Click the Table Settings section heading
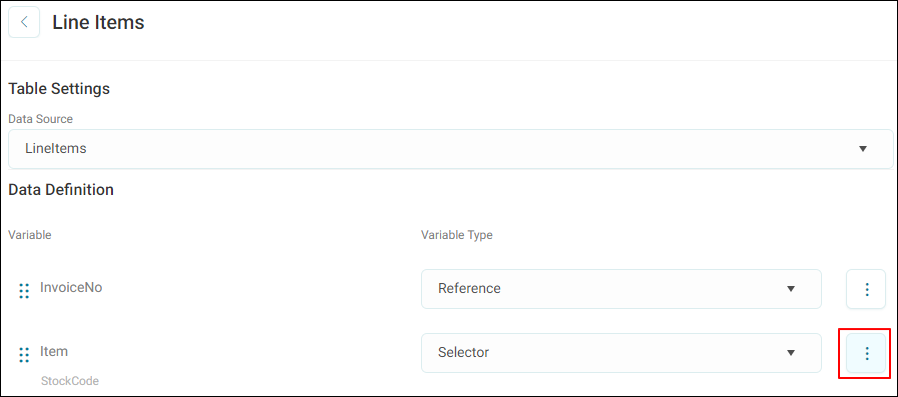The image size is (898, 397). 59,89
